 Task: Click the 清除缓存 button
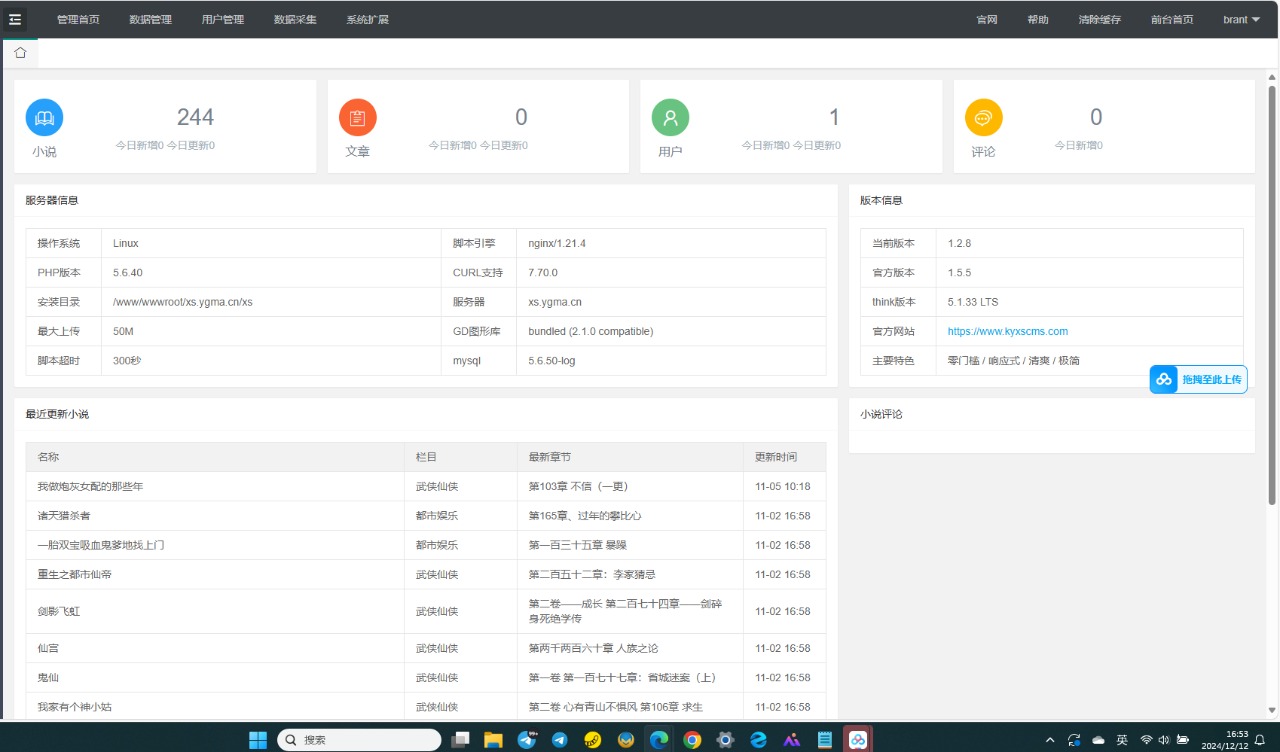point(1099,20)
